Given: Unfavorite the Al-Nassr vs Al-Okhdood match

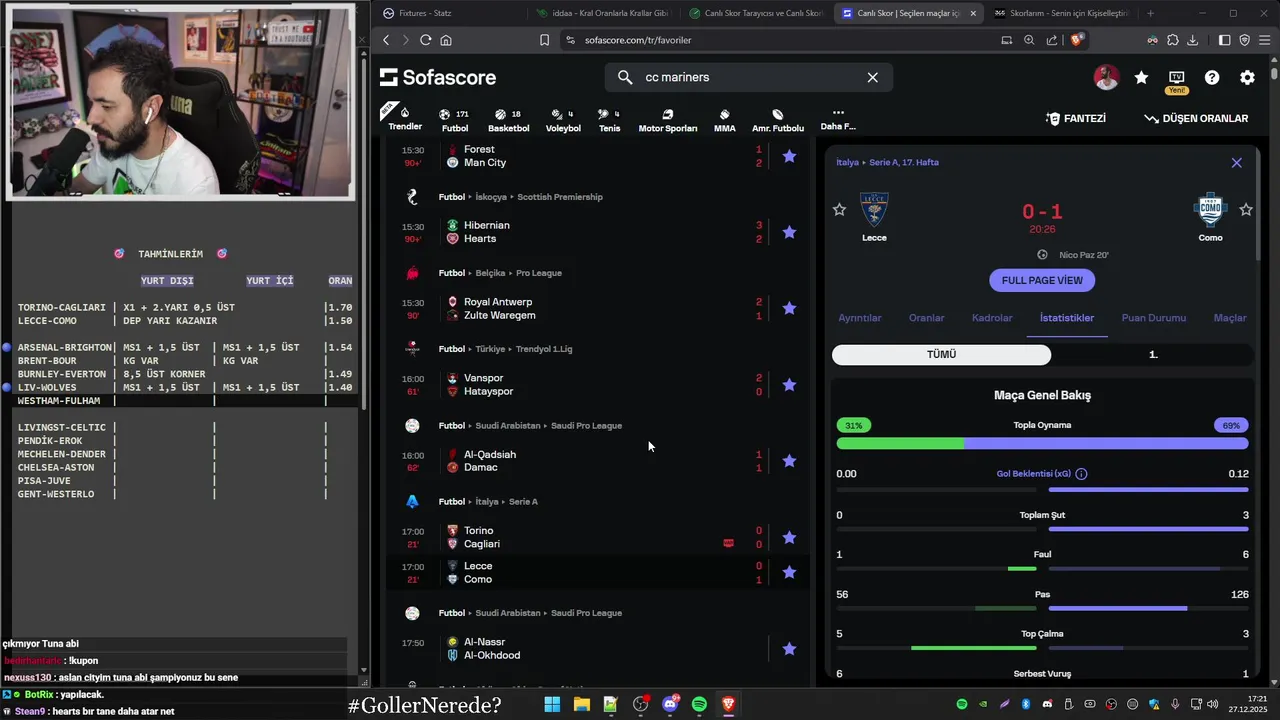Looking at the screenshot, I should (x=789, y=649).
